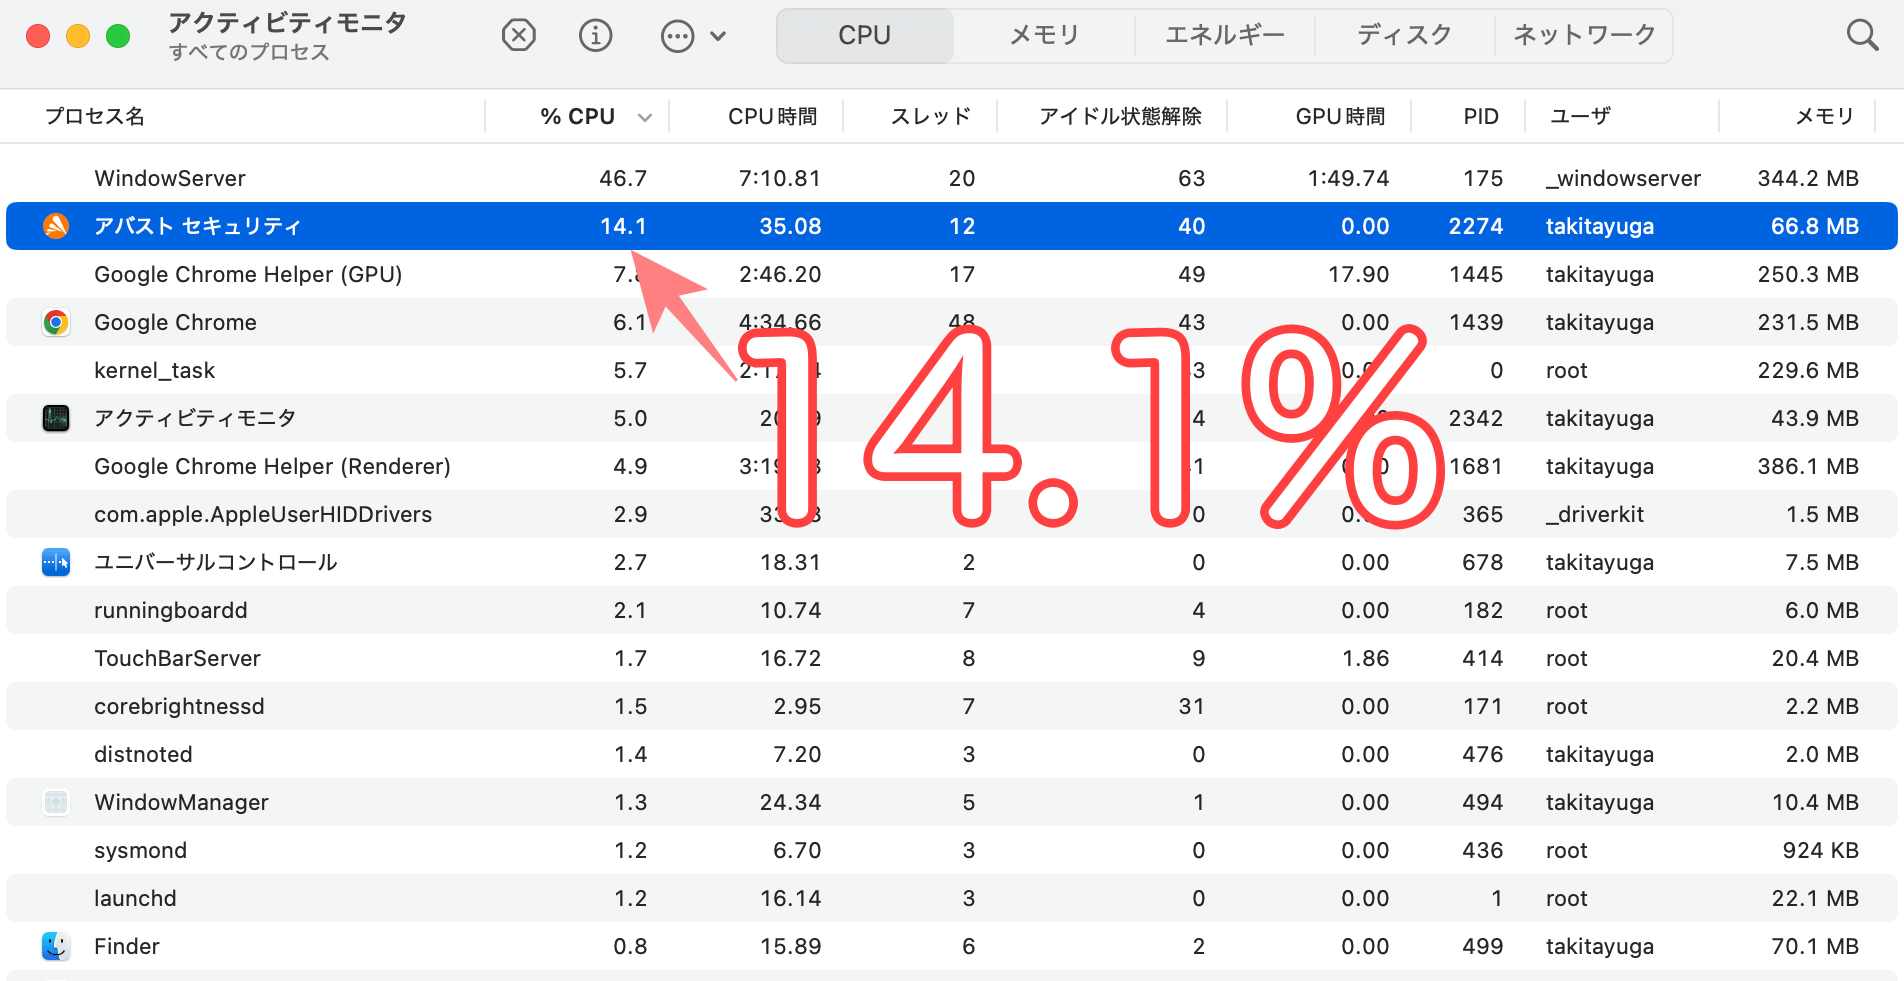Click the _windowserver user cell
Screen dimensions: 1904x981
point(1623,178)
